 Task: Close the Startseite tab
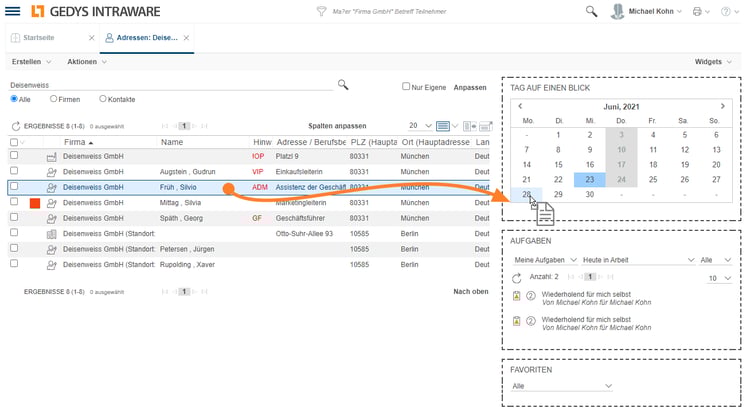[91, 38]
